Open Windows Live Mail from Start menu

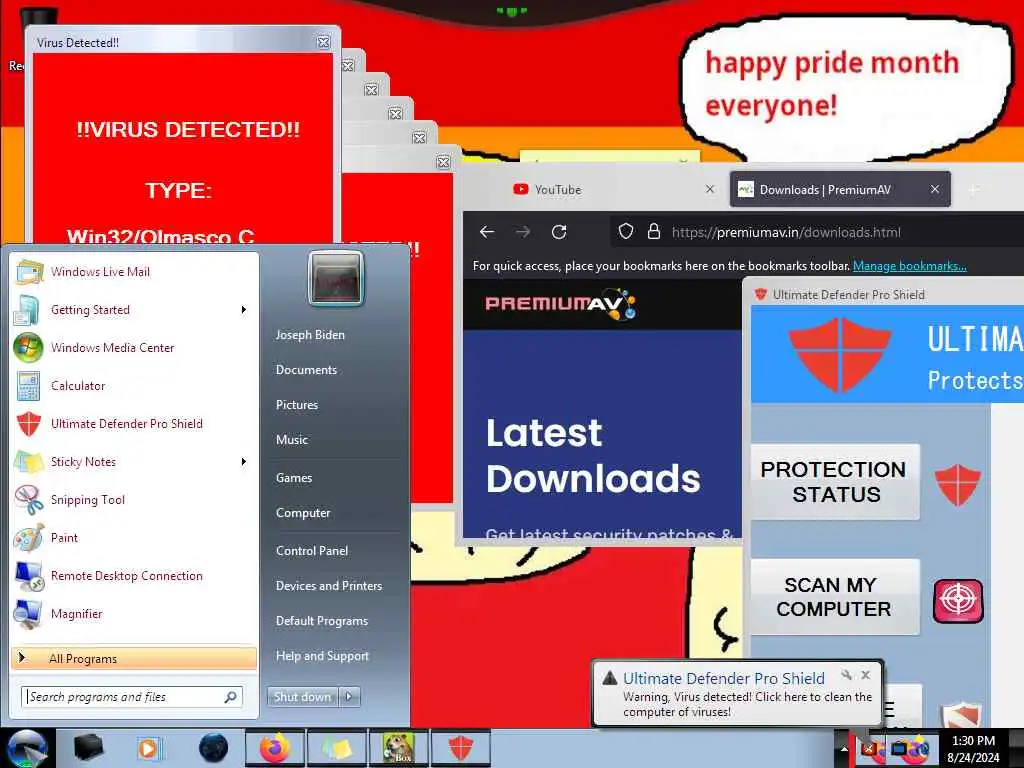134,272
